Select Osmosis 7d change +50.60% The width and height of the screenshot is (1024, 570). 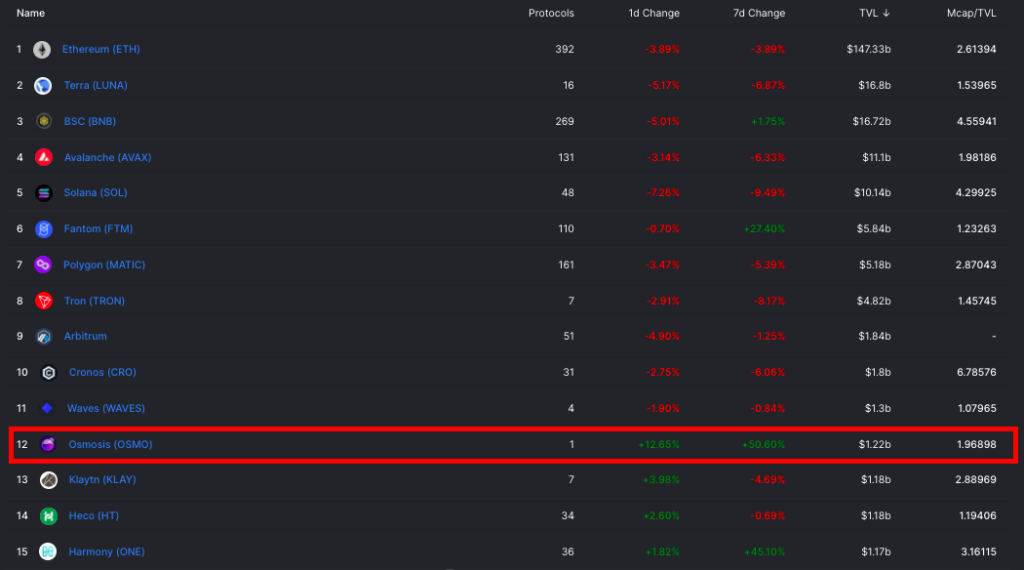(x=763, y=444)
